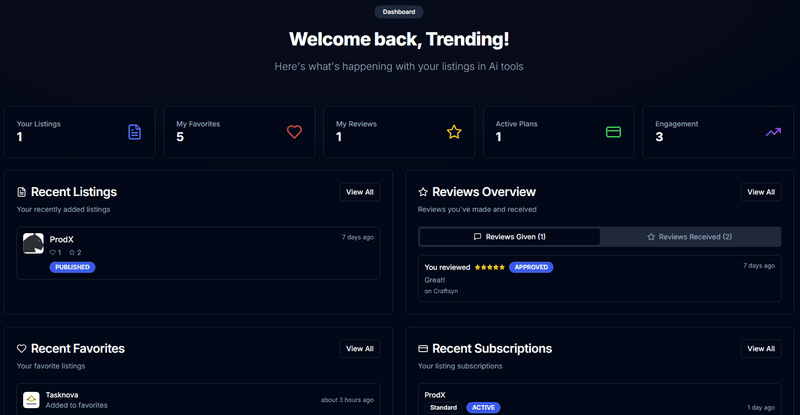
Task: Switch to Reviews Given (1) tab
Action: coord(510,237)
